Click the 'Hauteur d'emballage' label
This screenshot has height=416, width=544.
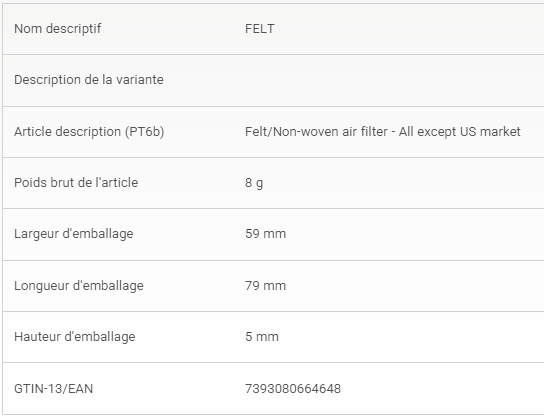point(75,337)
